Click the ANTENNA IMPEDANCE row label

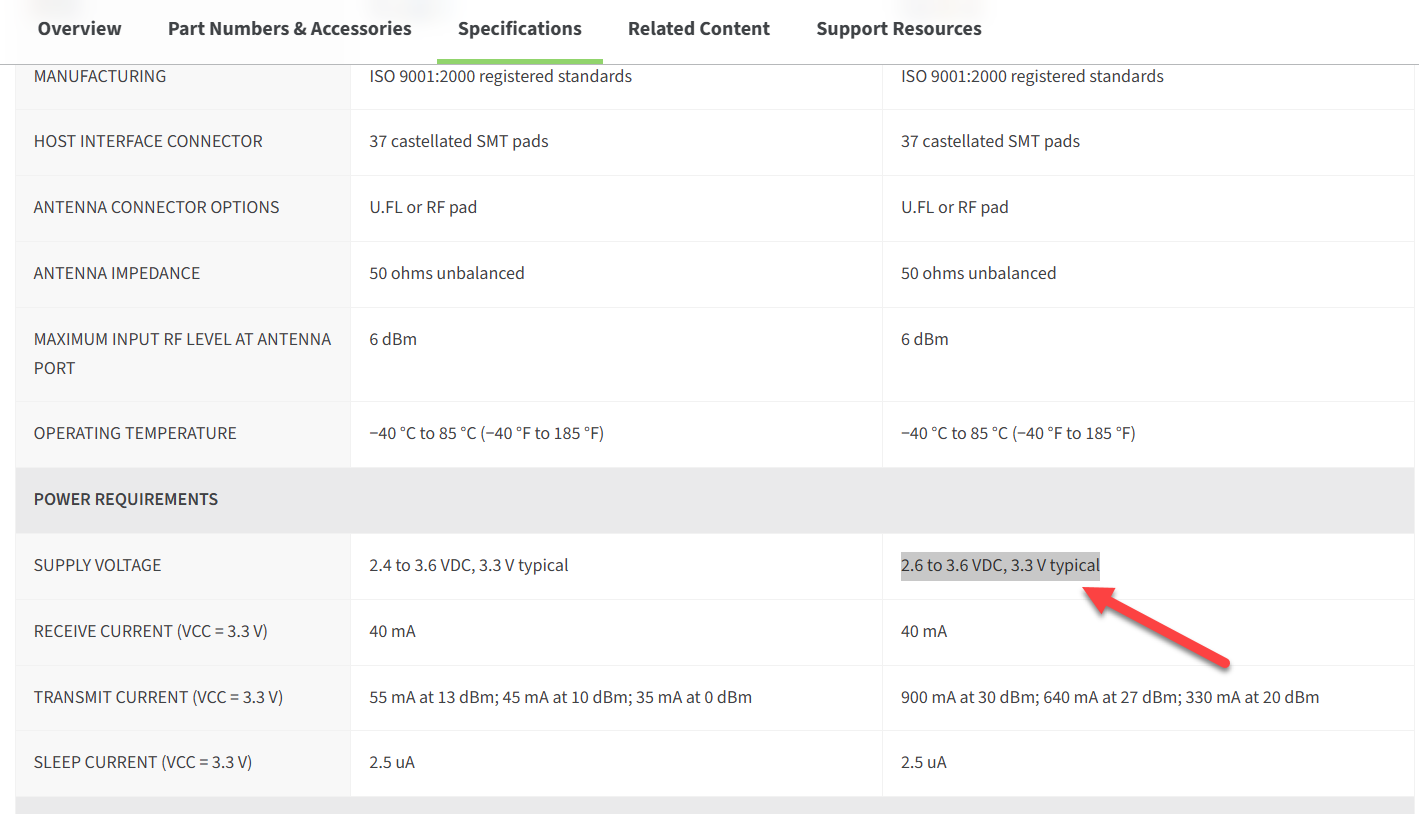point(117,273)
